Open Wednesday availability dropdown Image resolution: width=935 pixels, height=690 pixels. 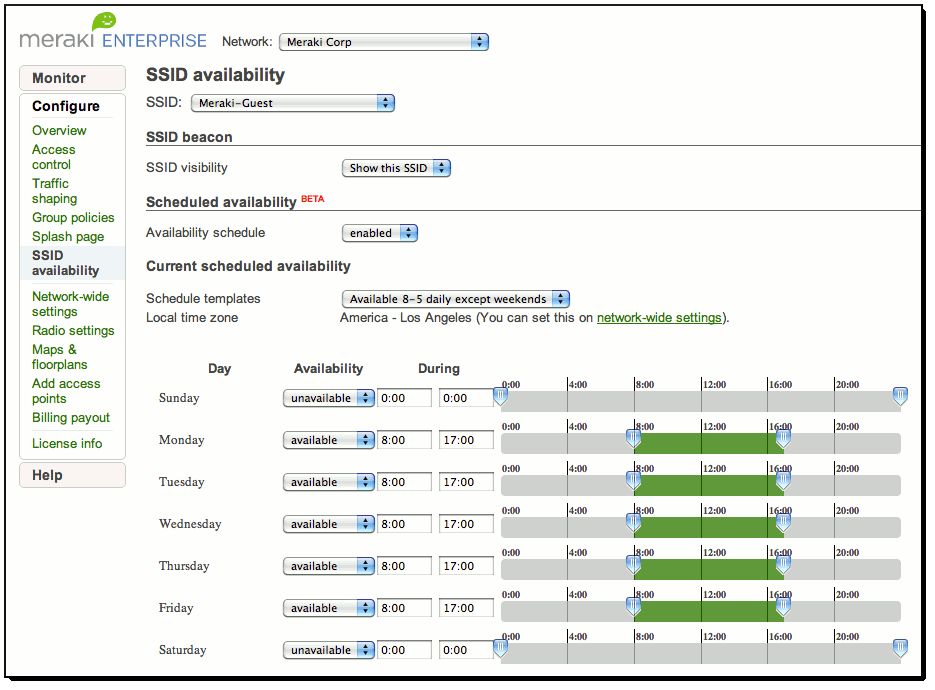pyautogui.click(x=329, y=524)
